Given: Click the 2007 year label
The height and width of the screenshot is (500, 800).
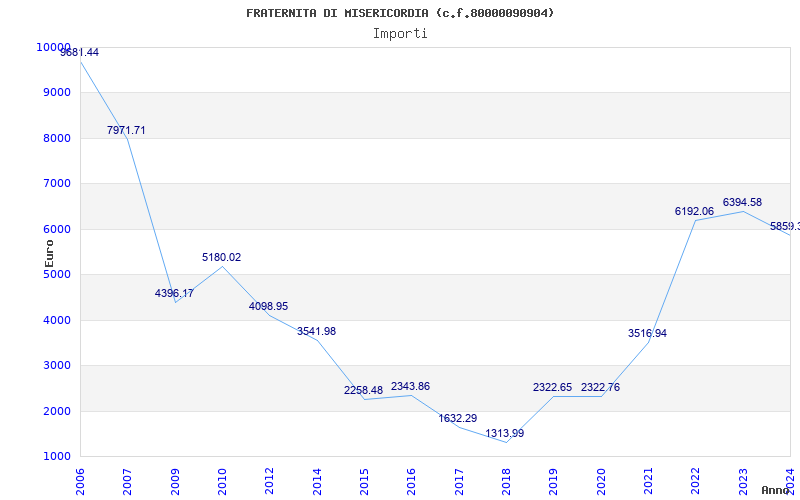Looking at the screenshot, I should pos(128,482).
